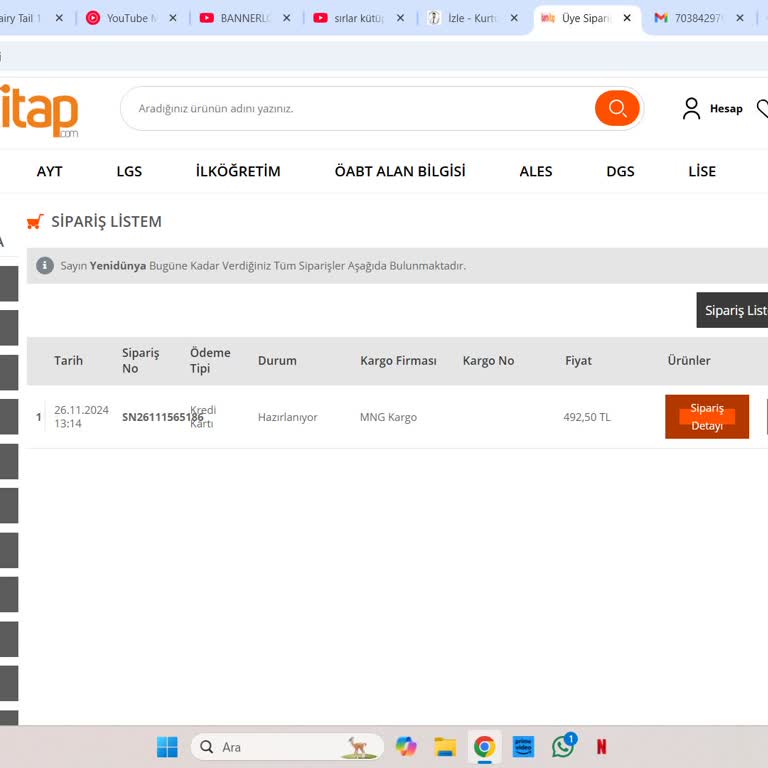The width and height of the screenshot is (768, 768).
Task: Click the Durum column header
Action: click(x=277, y=360)
